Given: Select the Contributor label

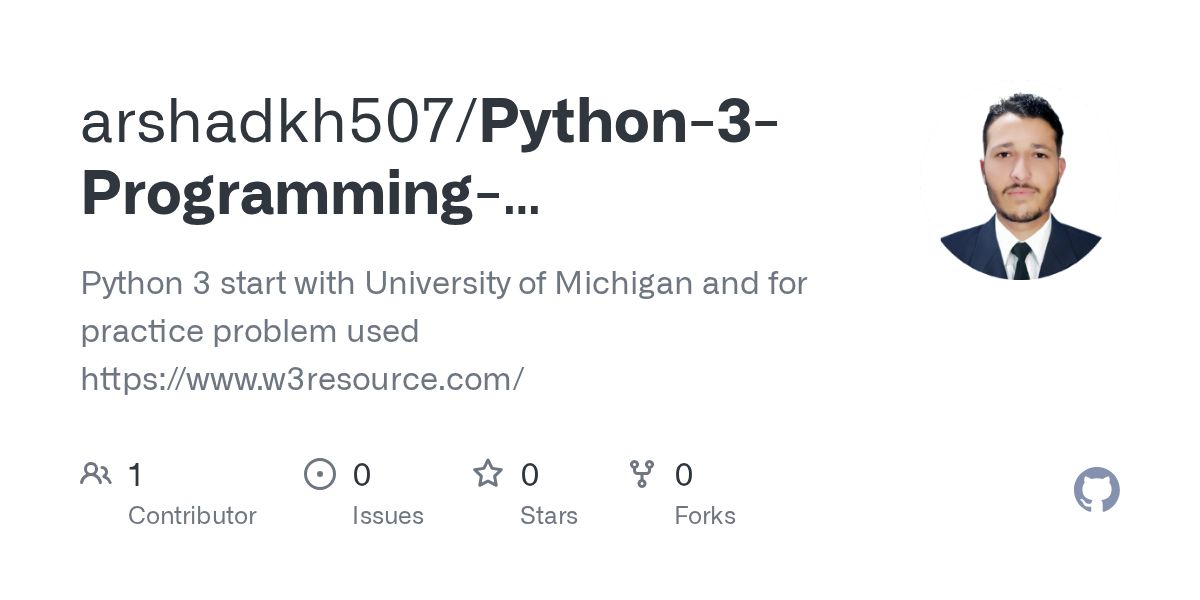Looking at the screenshot, I should [x=192, y=516].
